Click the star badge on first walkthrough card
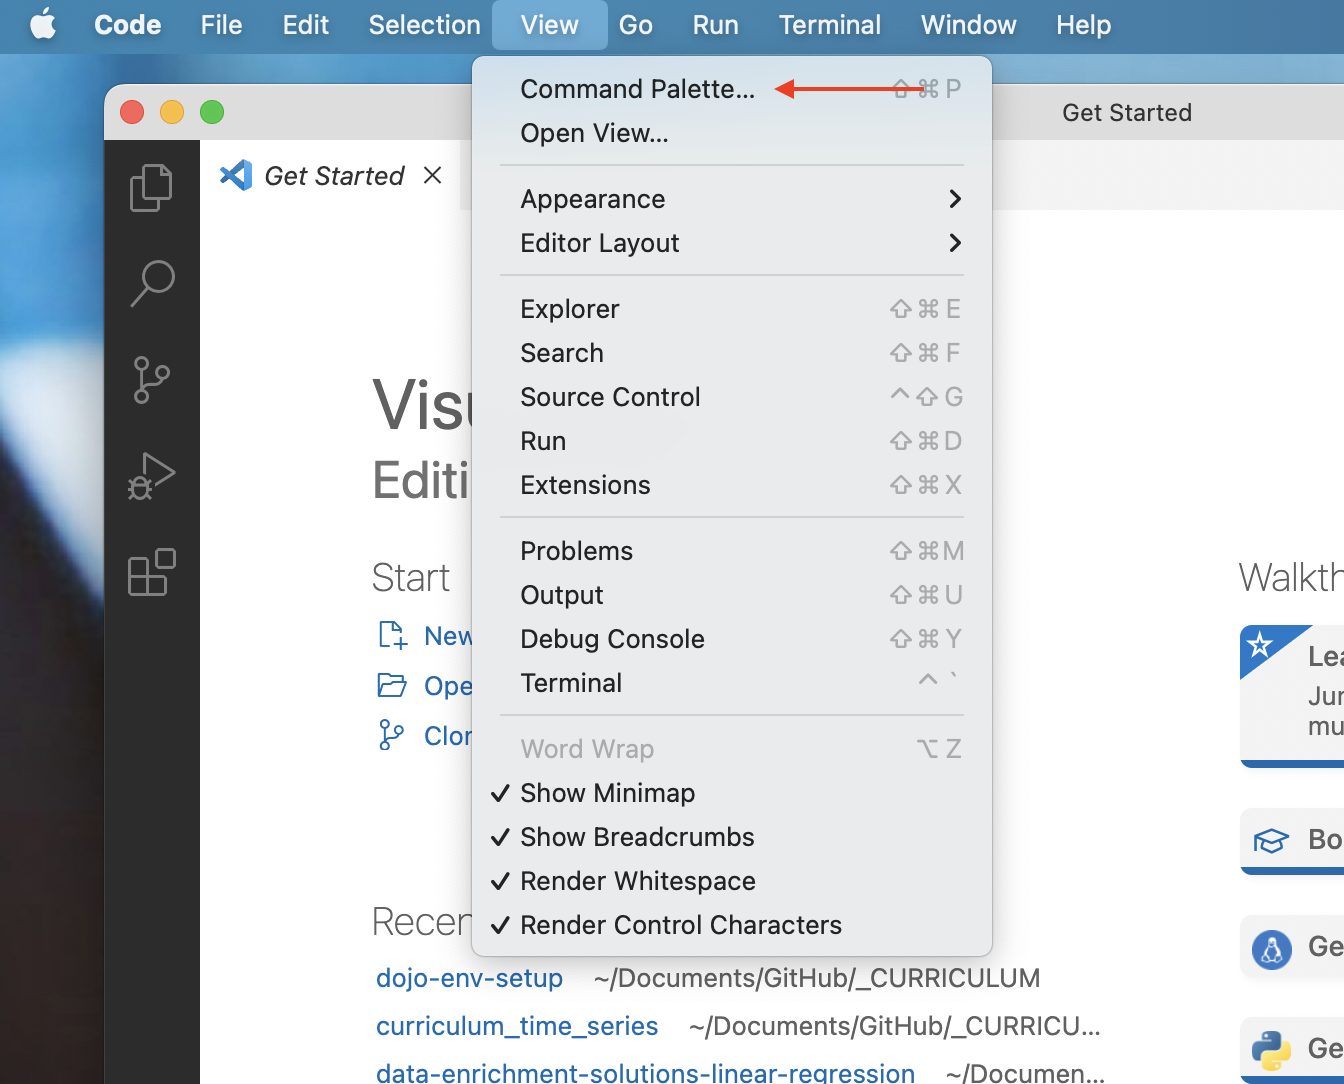The height and width of the screenshot is (1084, 1344). 1260,644
